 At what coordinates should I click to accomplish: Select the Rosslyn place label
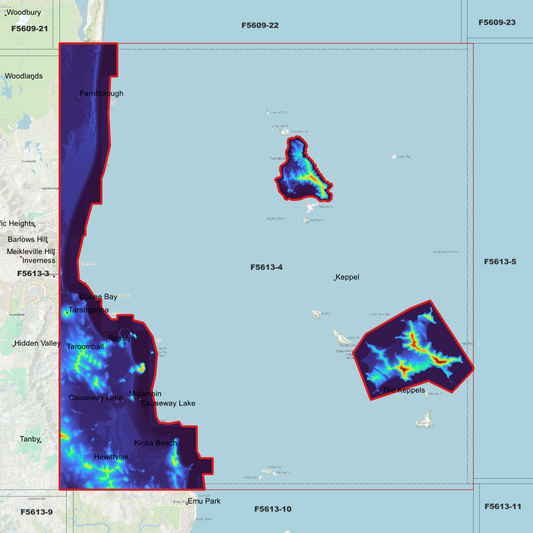[x=121, y=338]
